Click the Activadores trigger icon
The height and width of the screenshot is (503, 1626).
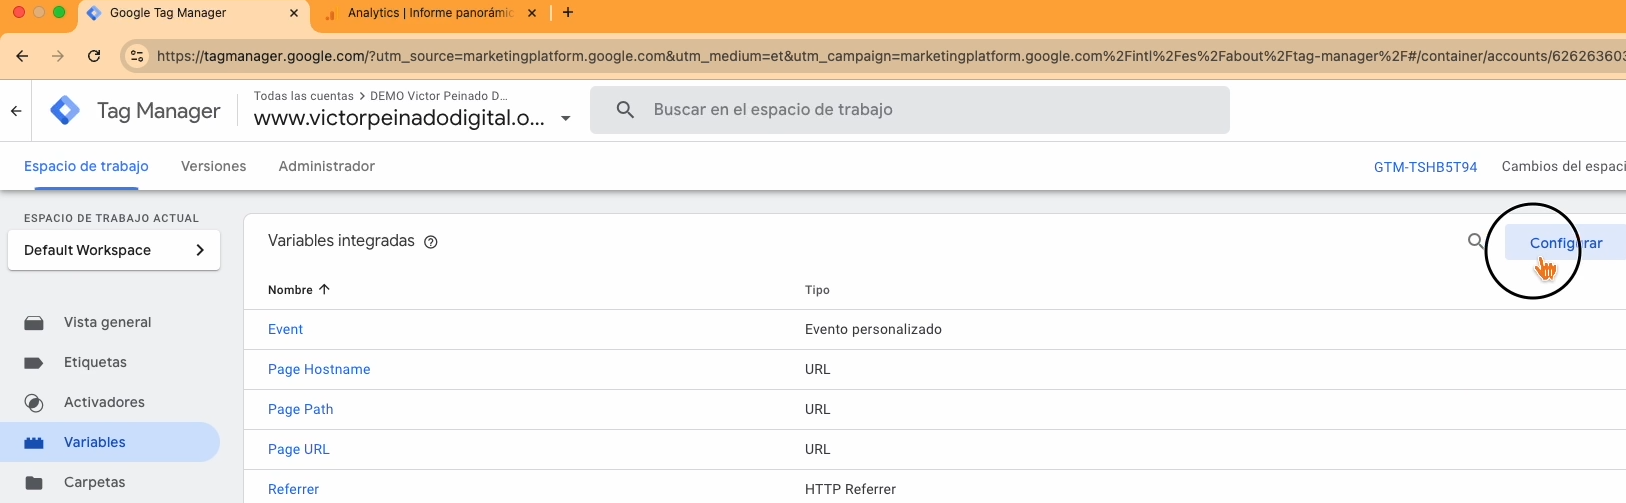point(34,403)
